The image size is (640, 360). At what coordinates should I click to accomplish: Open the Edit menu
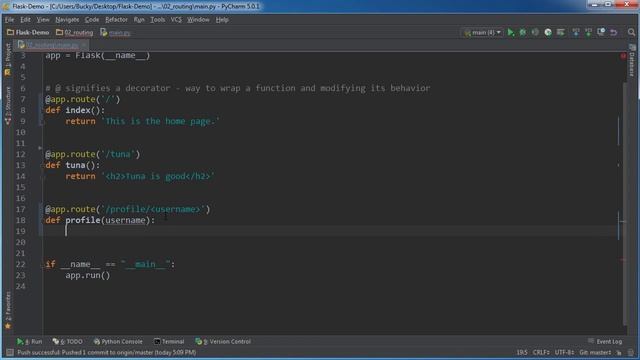pos(25,20)
